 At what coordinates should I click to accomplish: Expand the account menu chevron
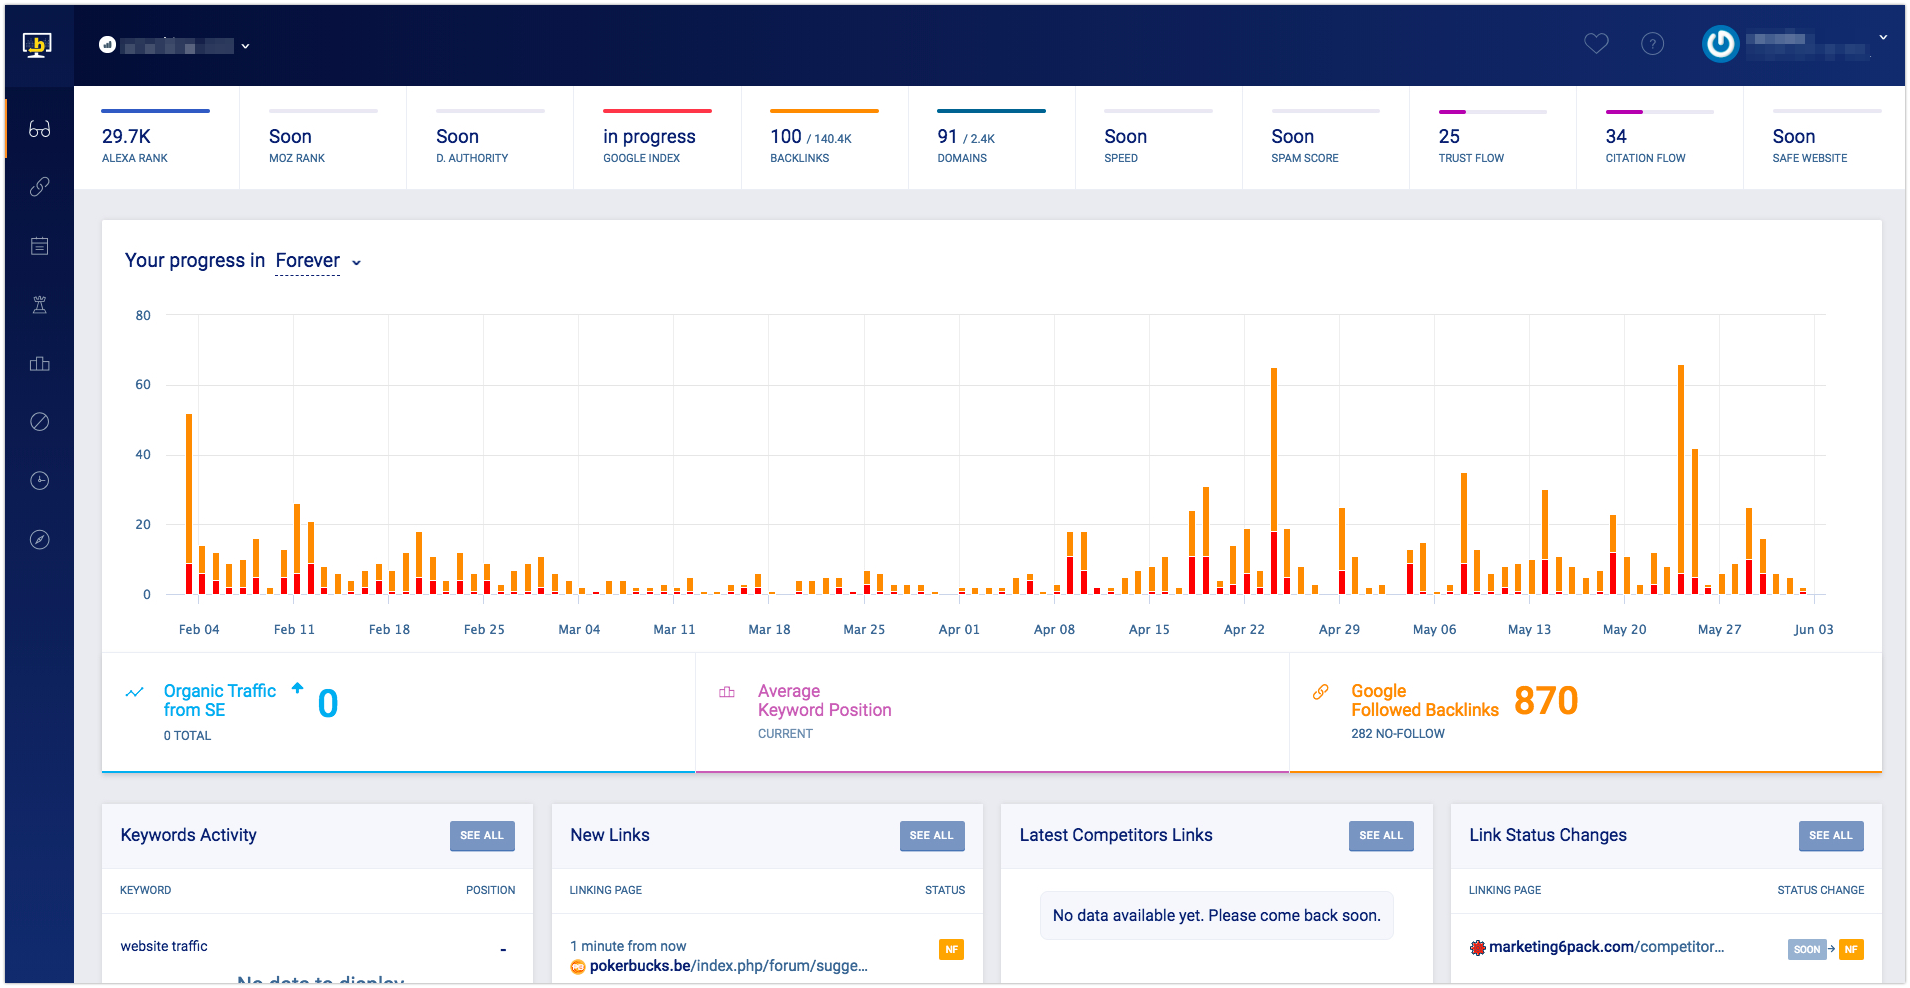[1884, 37]
